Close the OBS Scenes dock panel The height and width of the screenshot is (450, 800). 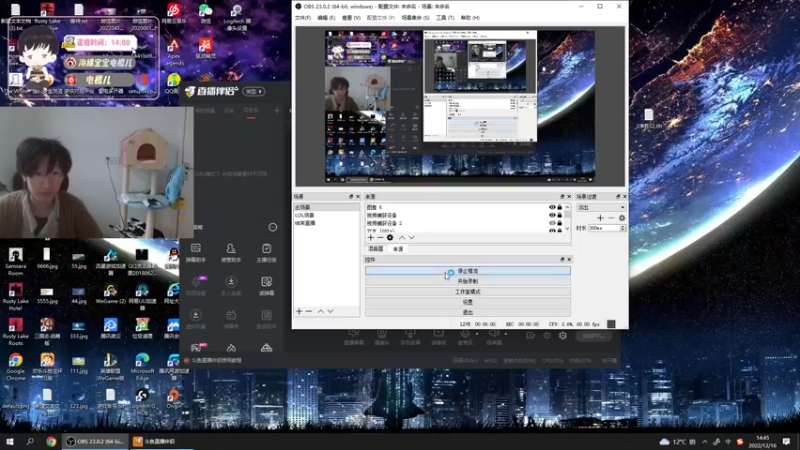358,196
